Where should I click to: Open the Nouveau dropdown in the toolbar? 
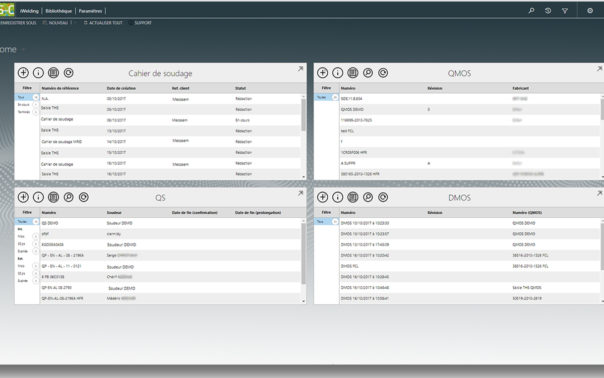click(x=58, y=23)
